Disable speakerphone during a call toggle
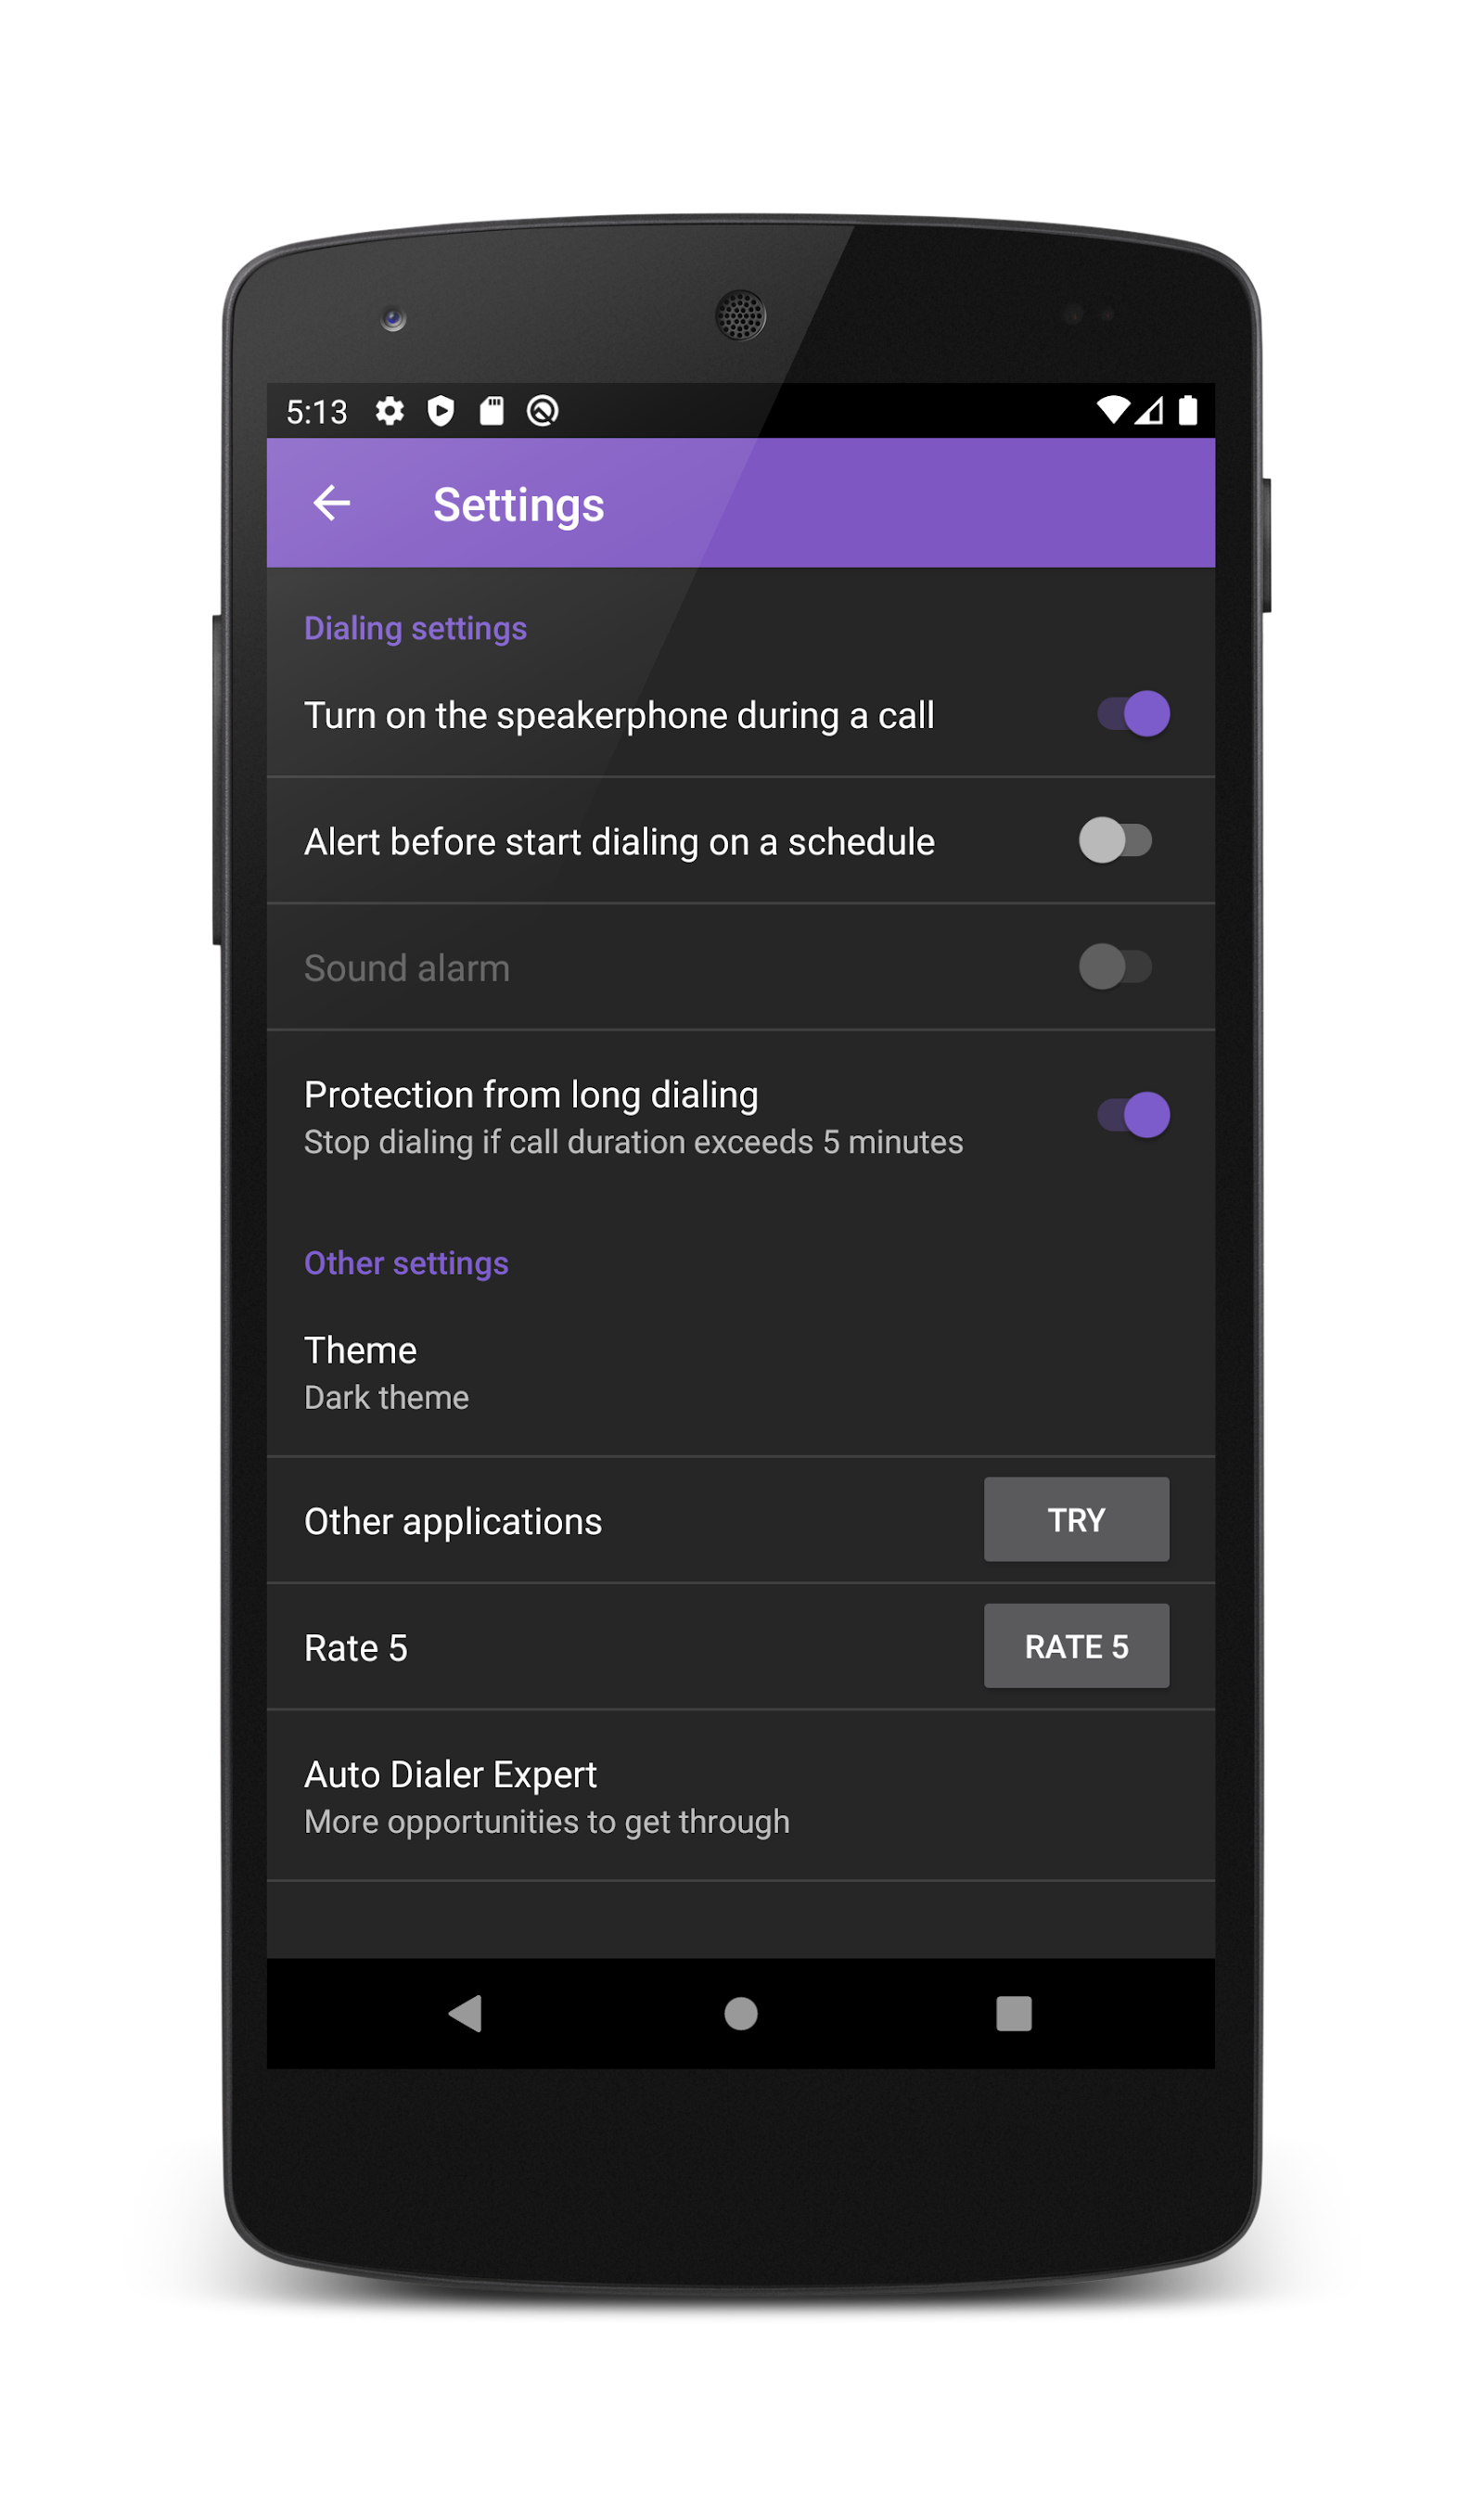 tap(1134, 714)
